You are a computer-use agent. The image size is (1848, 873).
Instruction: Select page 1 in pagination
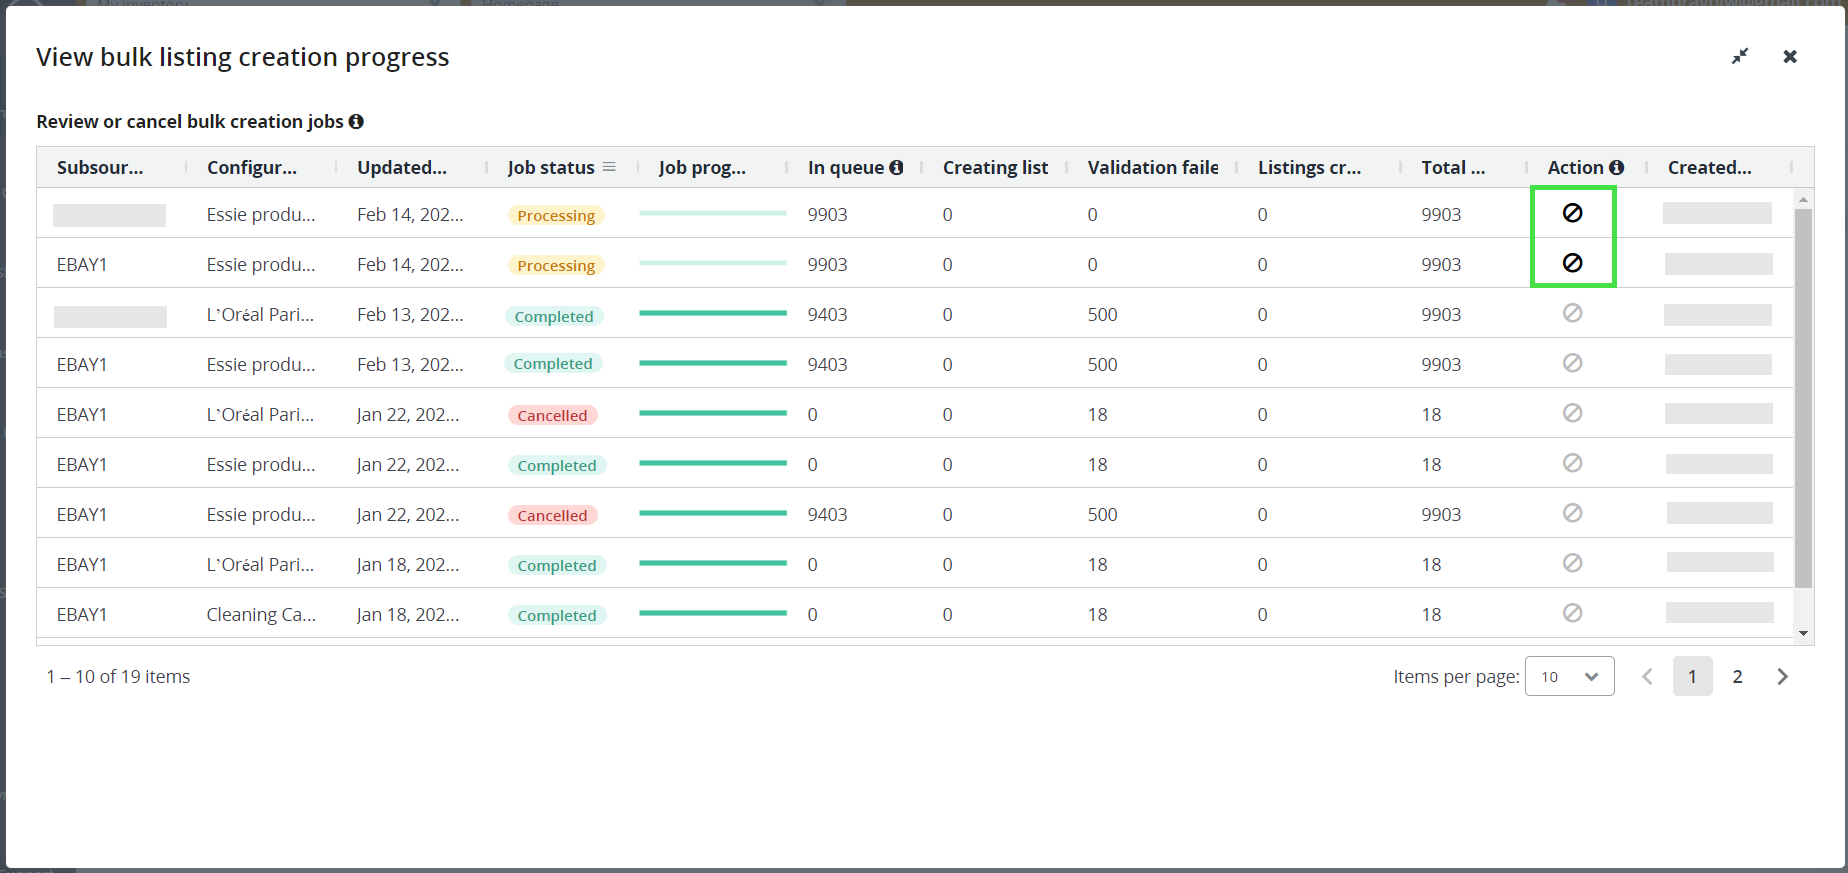point(1692,676)
